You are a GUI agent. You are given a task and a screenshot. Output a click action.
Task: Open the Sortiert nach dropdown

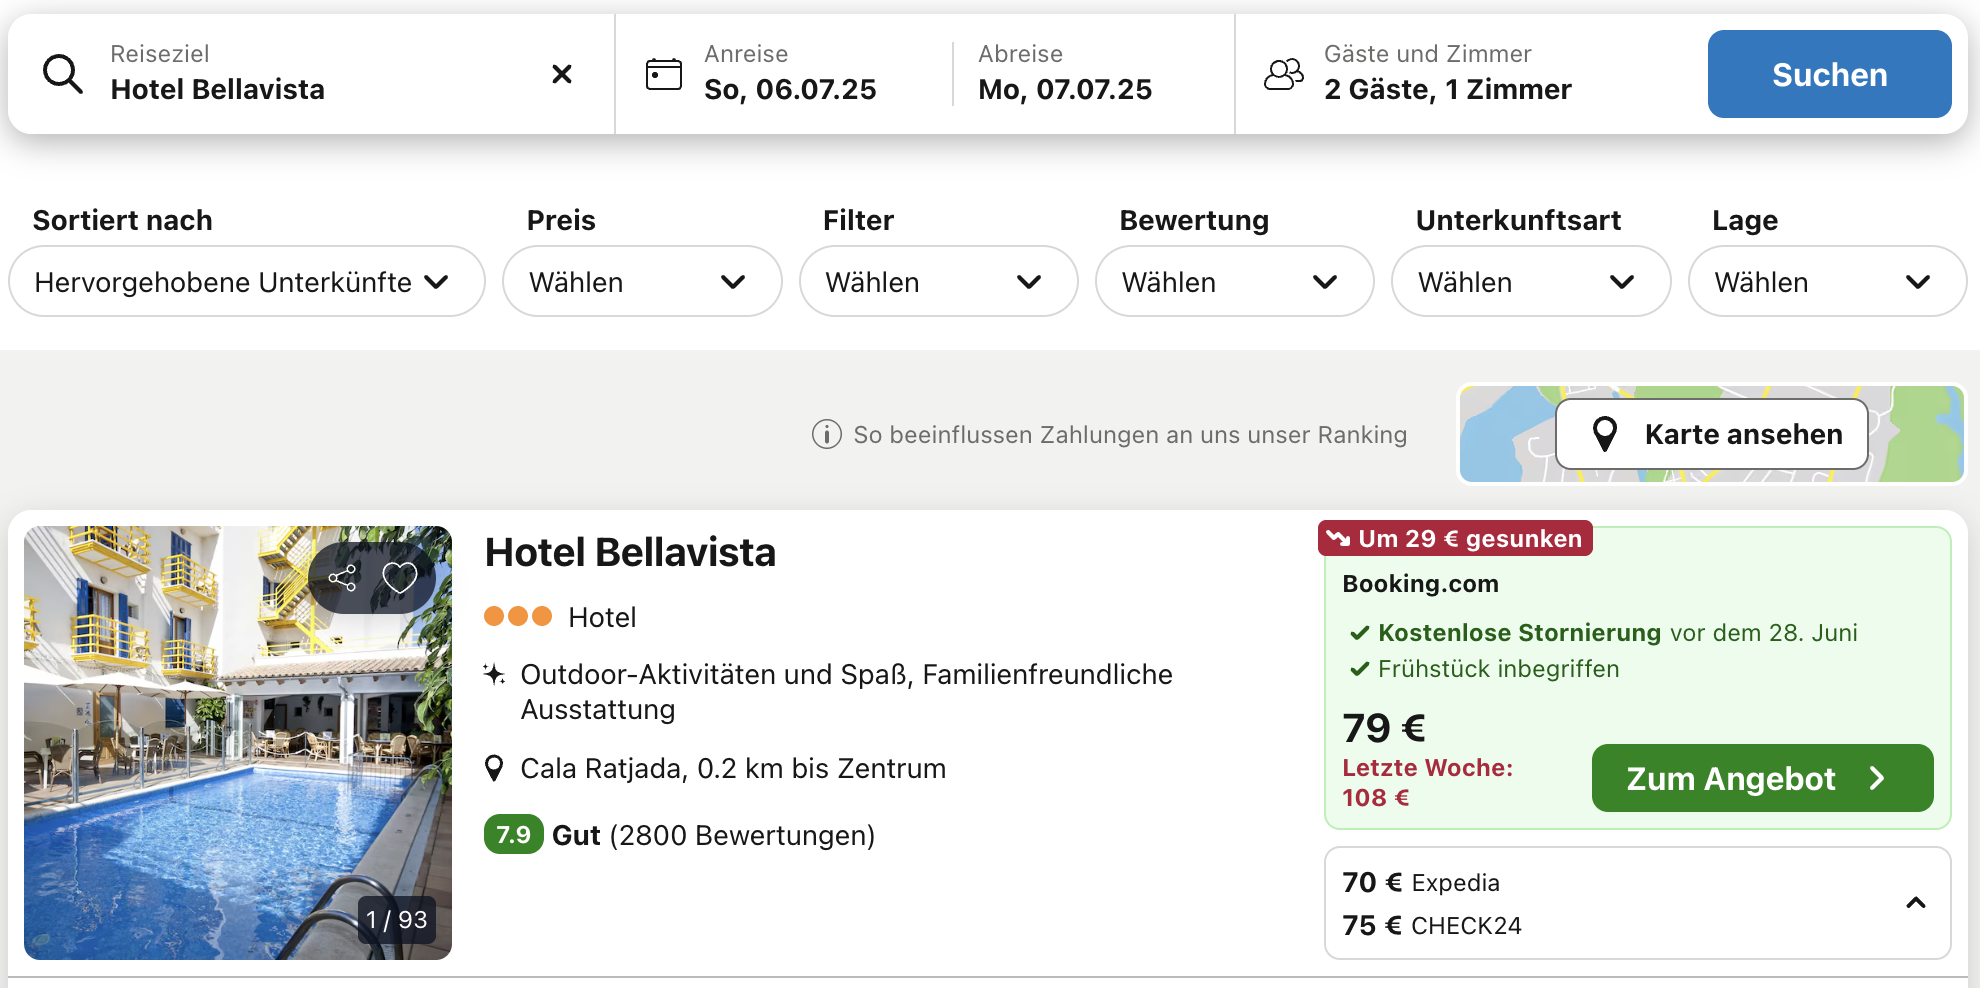(x=247, y=282)
